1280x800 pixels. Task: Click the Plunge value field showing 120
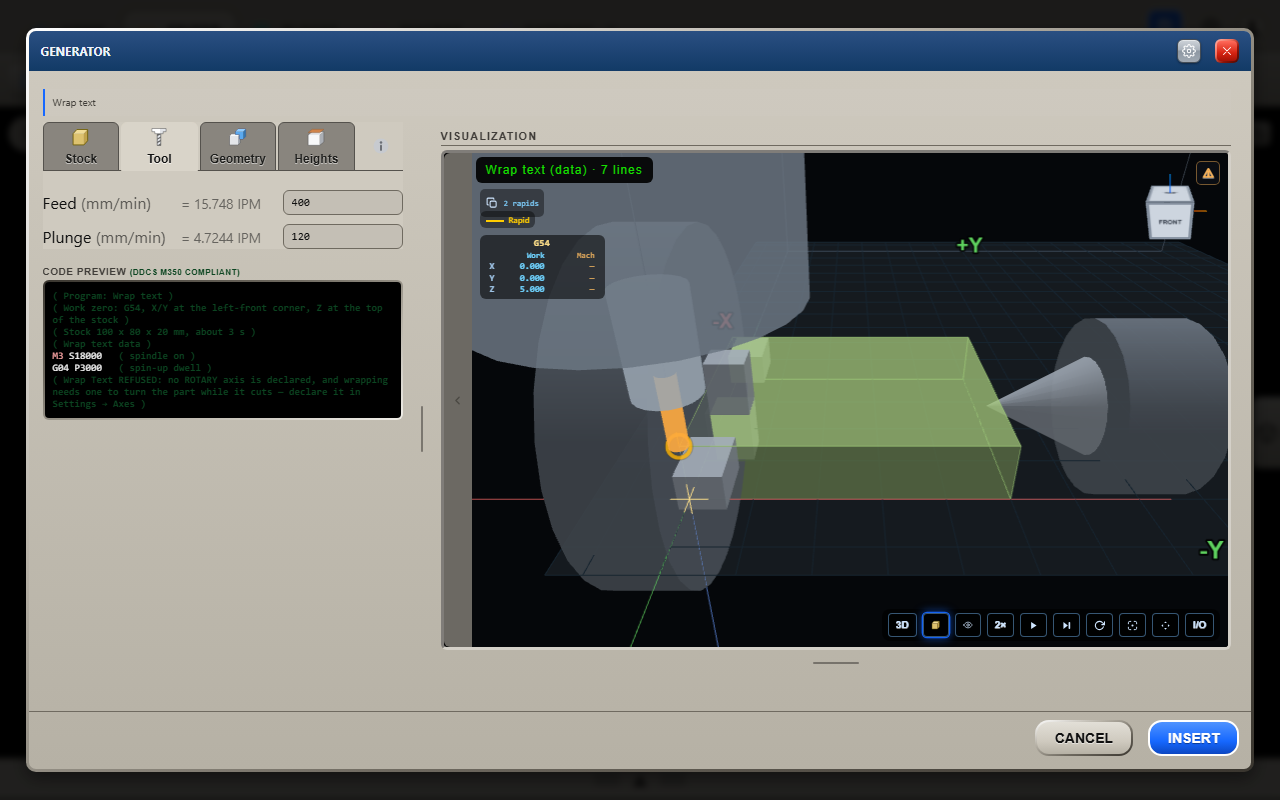click(343, 237)
